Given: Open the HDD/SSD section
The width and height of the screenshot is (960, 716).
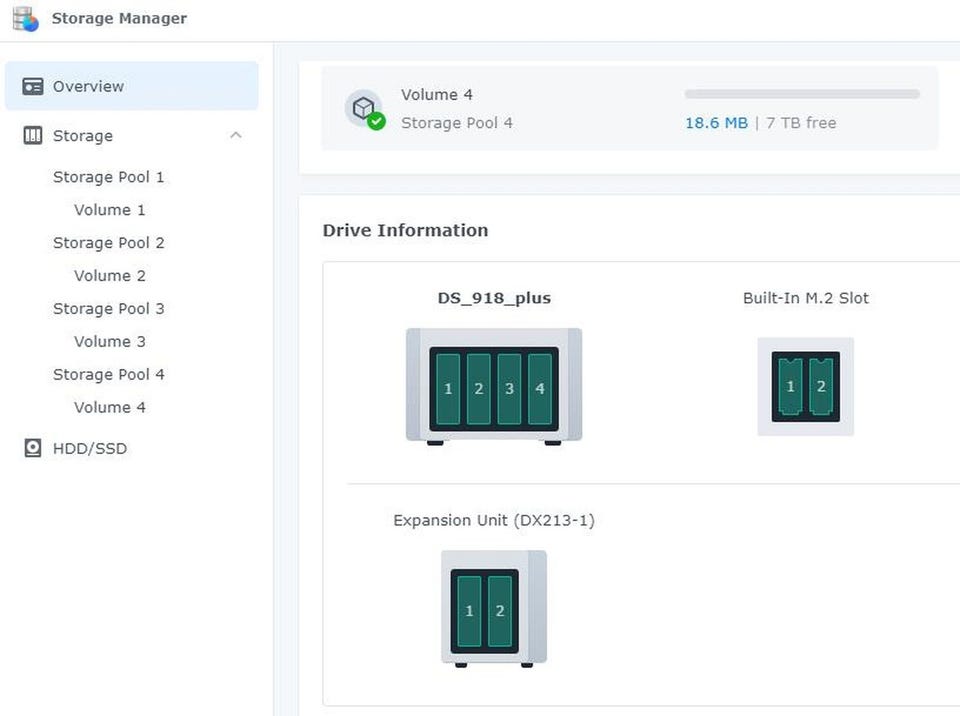Looking at the screenshot, I should pos(89,449).
